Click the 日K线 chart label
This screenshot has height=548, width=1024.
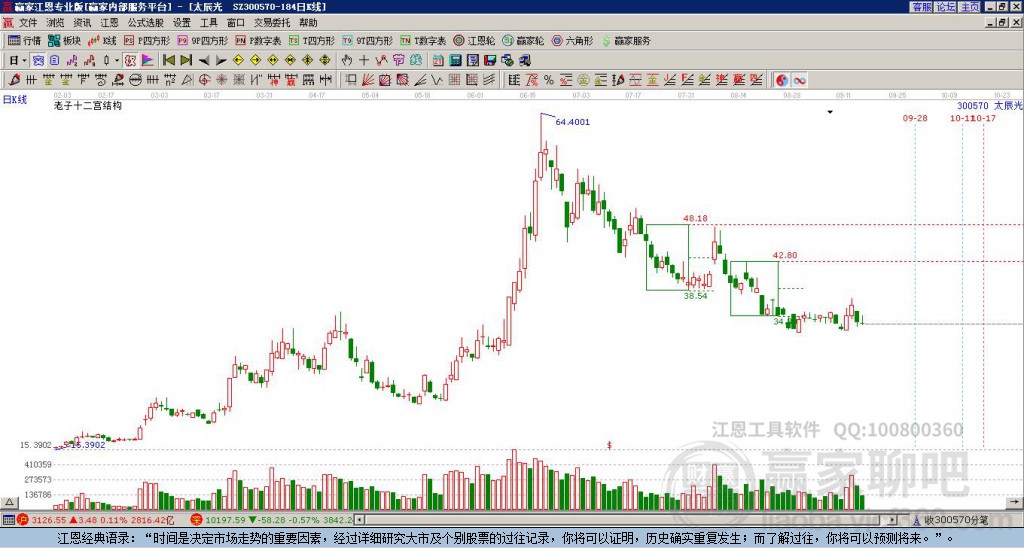(x=15, y=100)
